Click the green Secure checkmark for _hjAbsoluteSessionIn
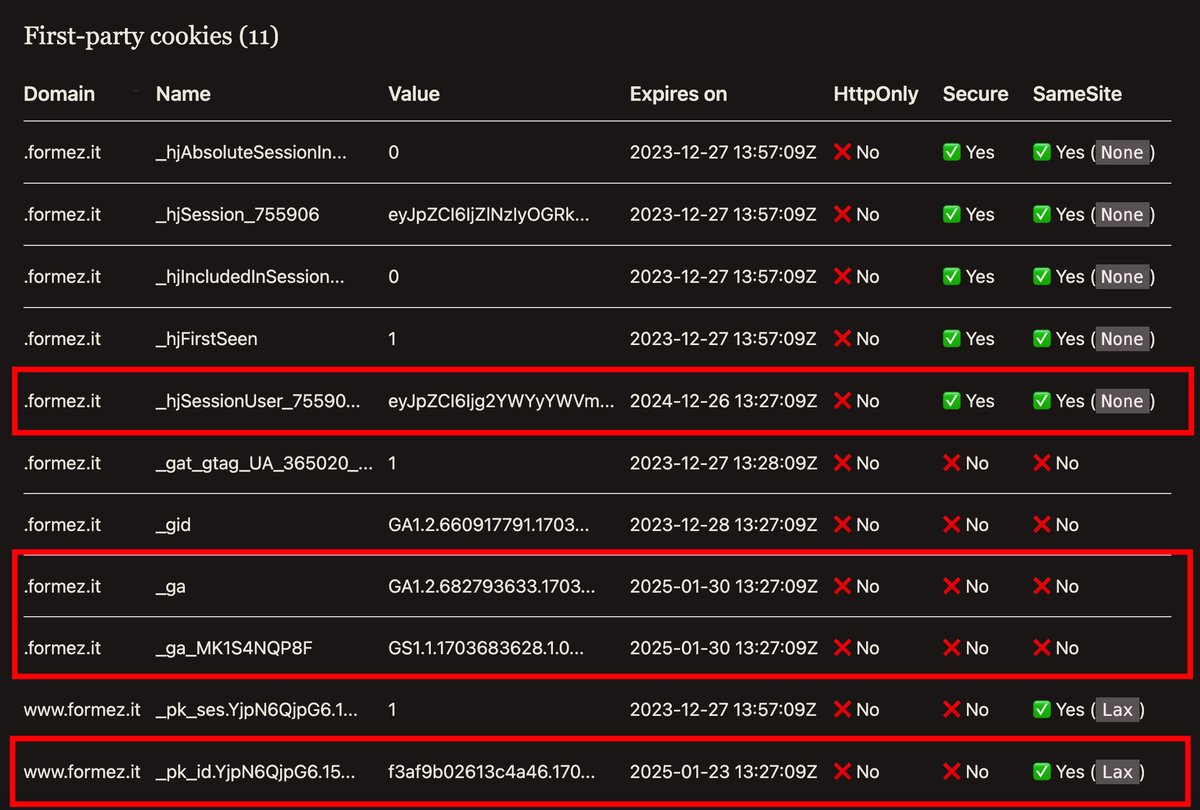 pyautogui.click(x=950, y=152)
